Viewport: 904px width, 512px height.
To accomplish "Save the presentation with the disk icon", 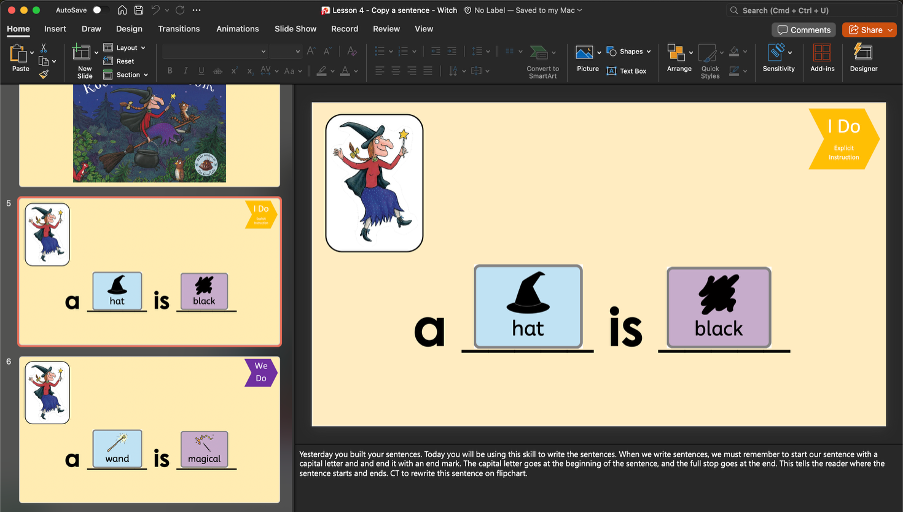I will [138, 10].
